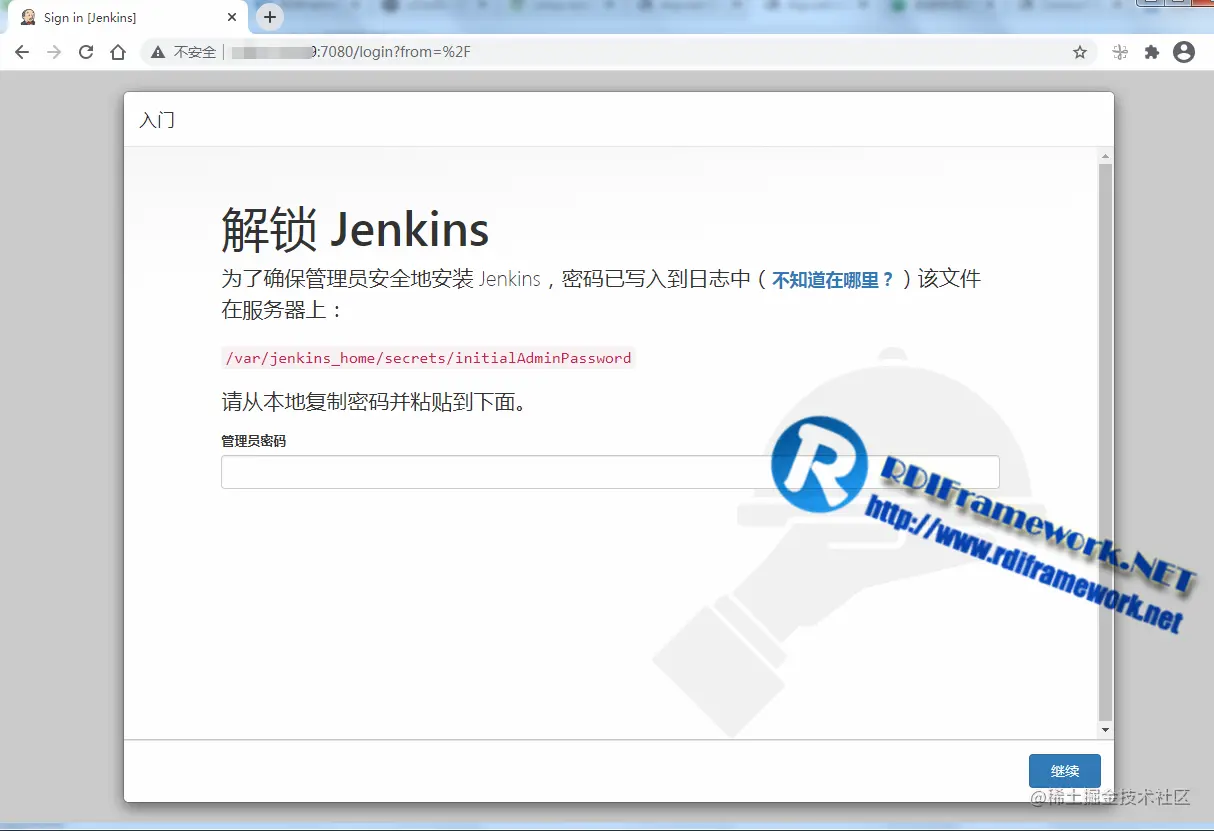Open the Chrome extensions puzzle icon
Viewport: 1214px width, 831px height.
[1153, 51]
